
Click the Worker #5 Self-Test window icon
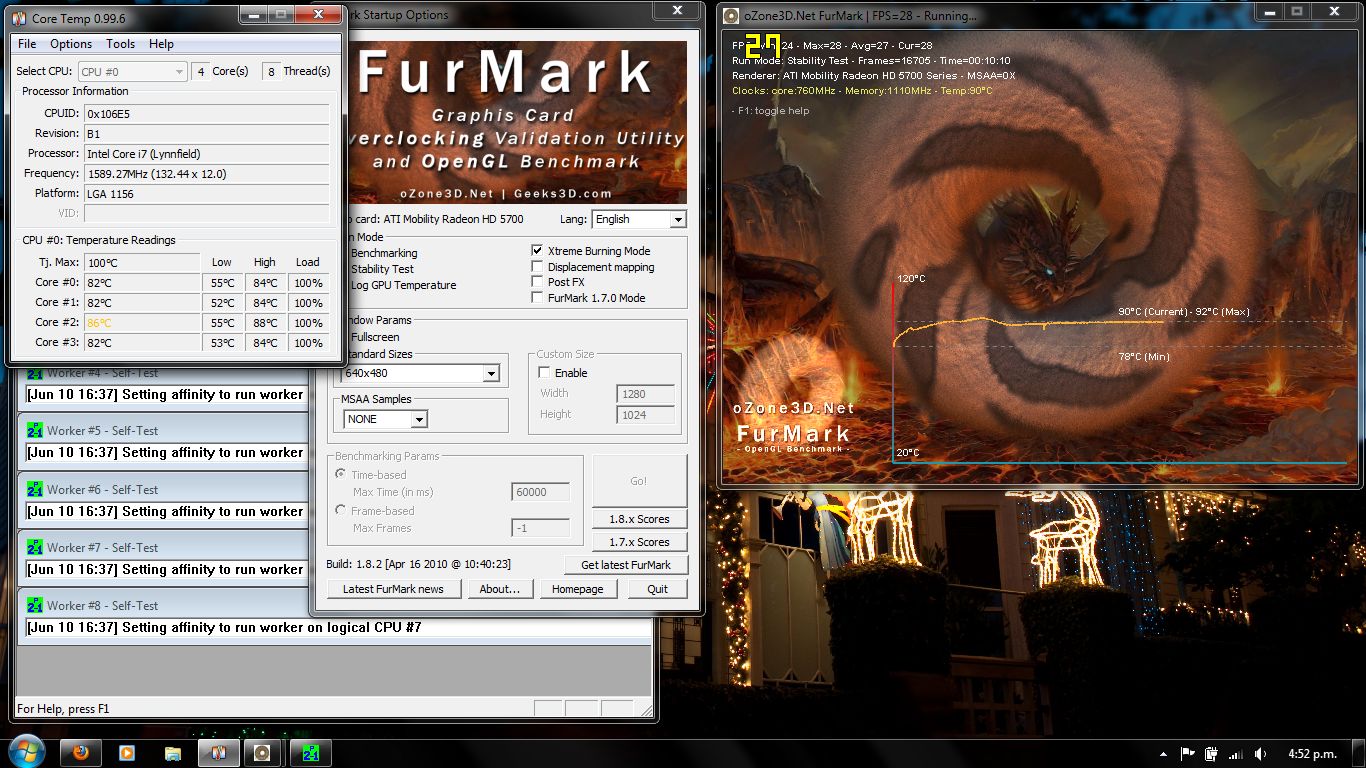tap(35, 431)
